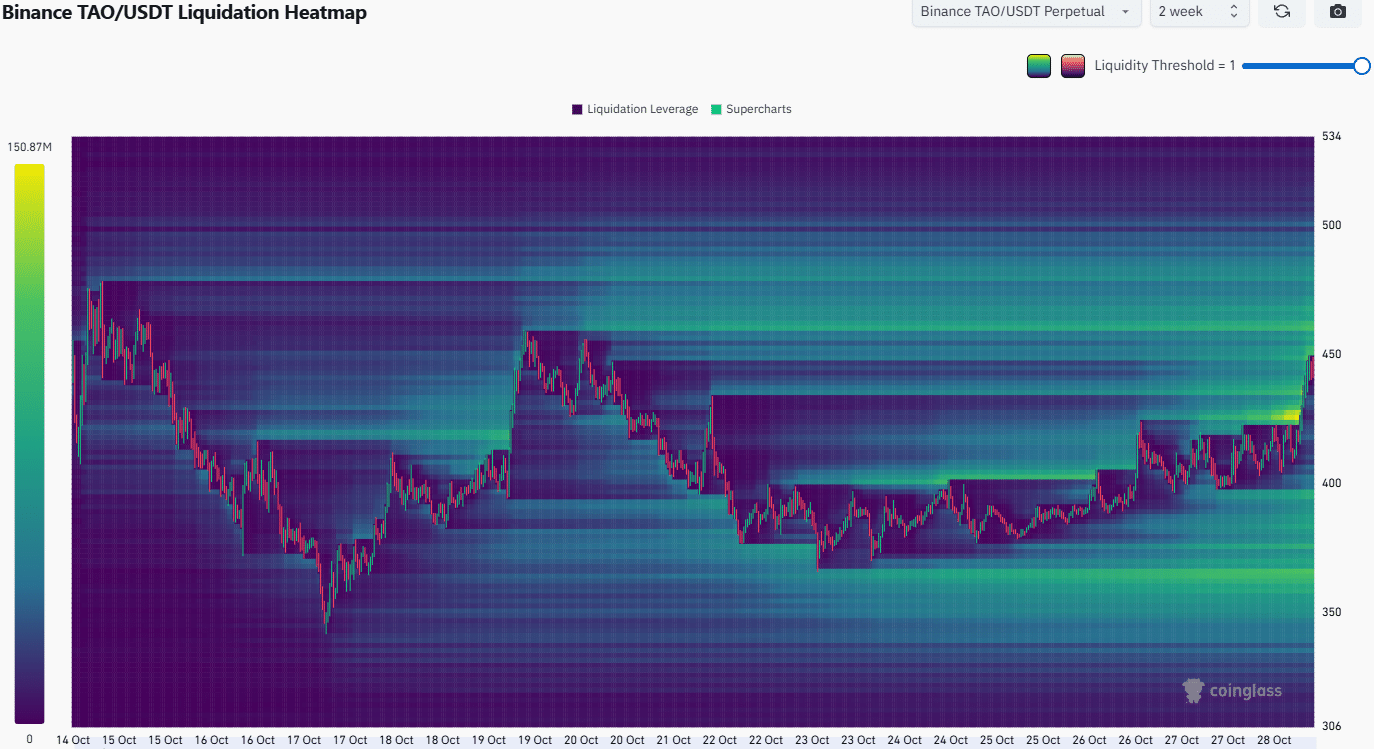Click the vertical intensity color scale bar

(x=29, y=440)
